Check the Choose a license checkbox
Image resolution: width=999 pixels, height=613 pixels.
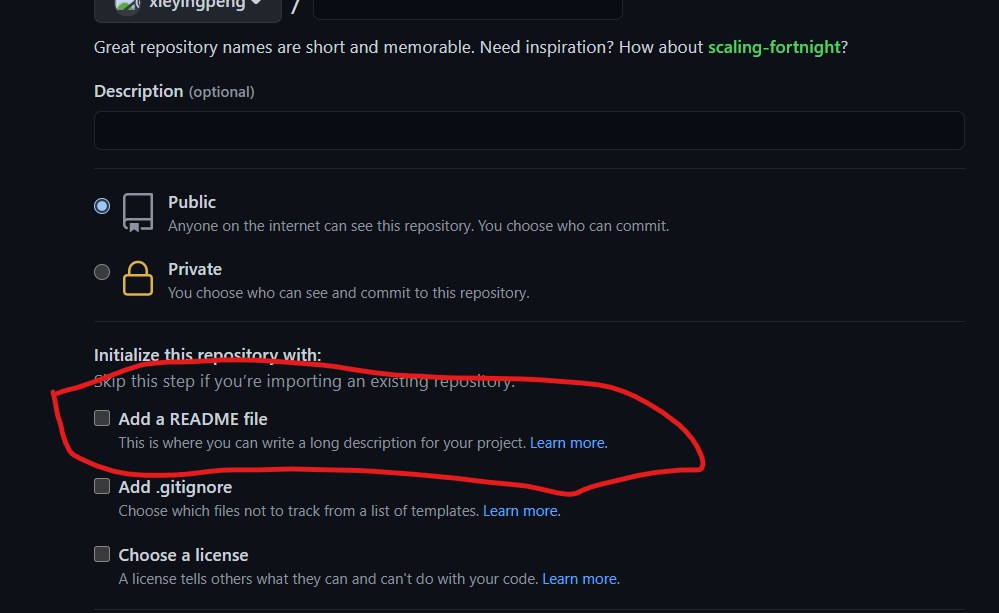click(x=102, y=554)
